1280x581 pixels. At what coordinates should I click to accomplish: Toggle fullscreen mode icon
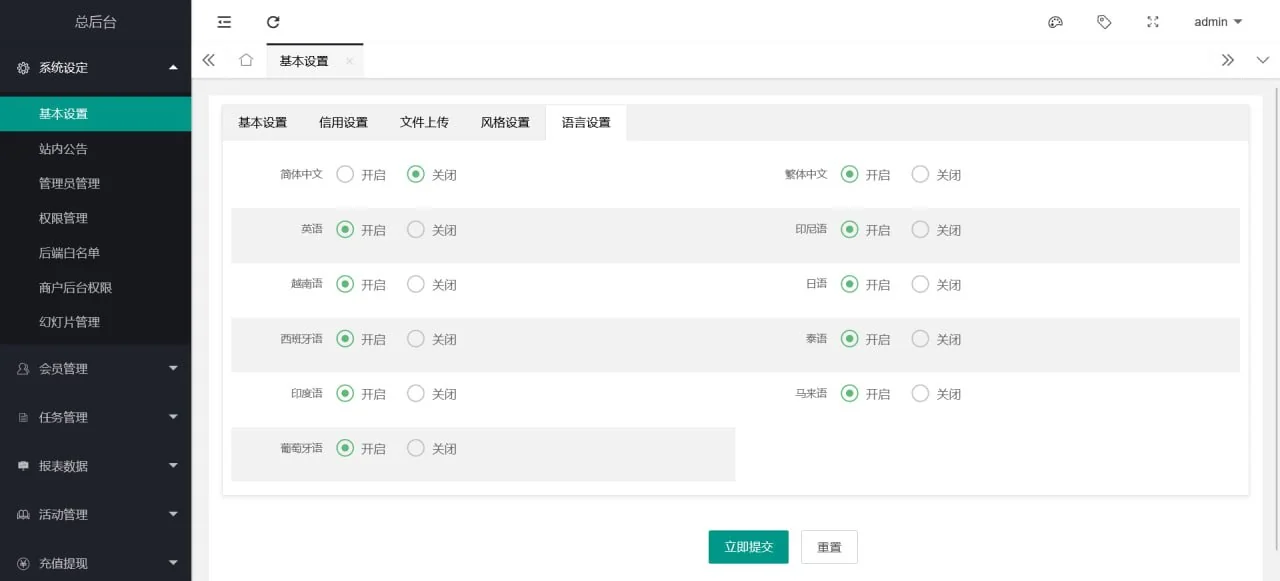1153,22
